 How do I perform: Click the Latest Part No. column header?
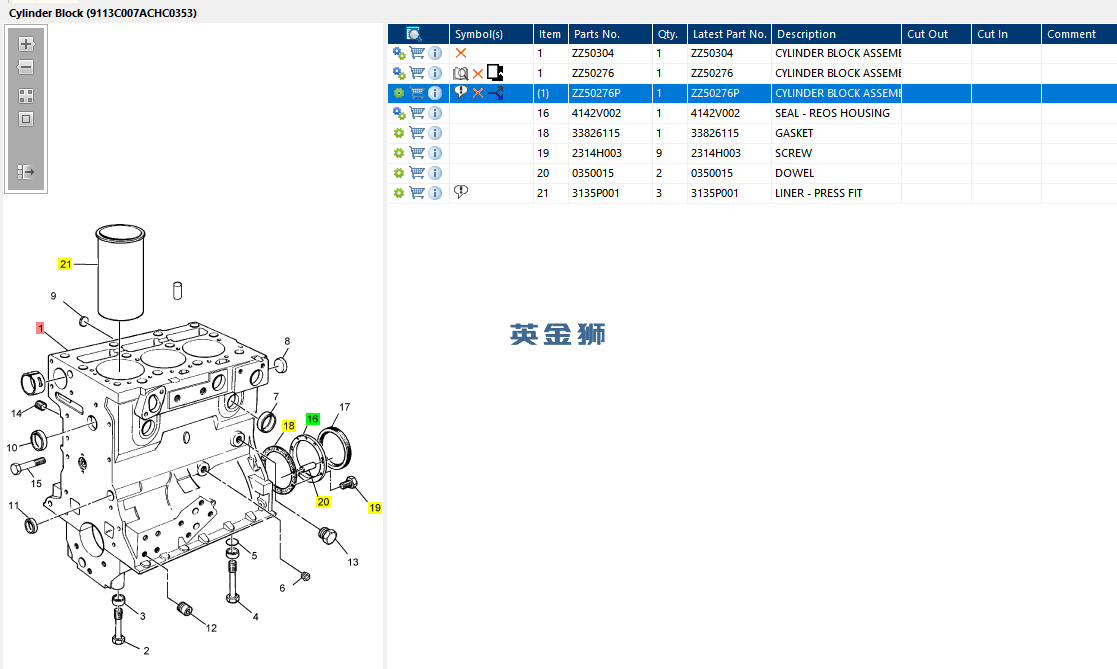point(729,34)
